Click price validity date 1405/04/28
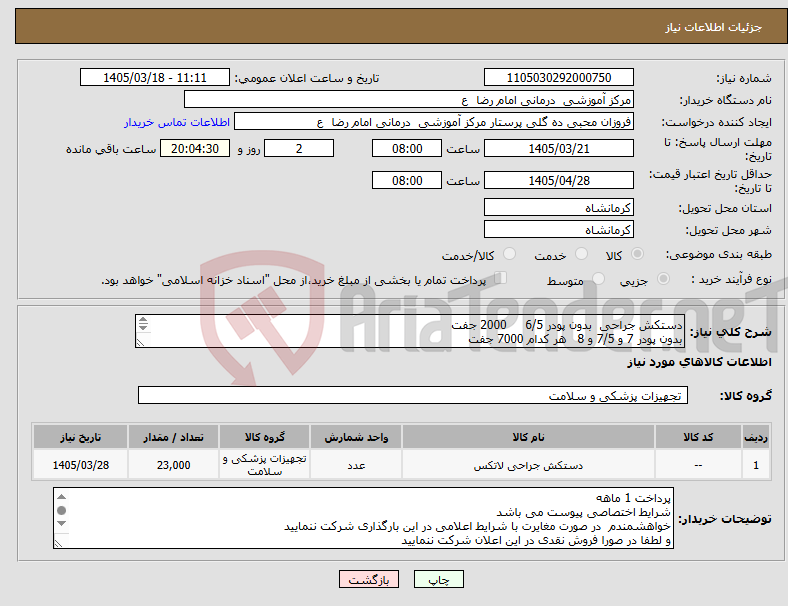This screenshot has width=788, height=606. pyautogui.click(x=558, y=180)
